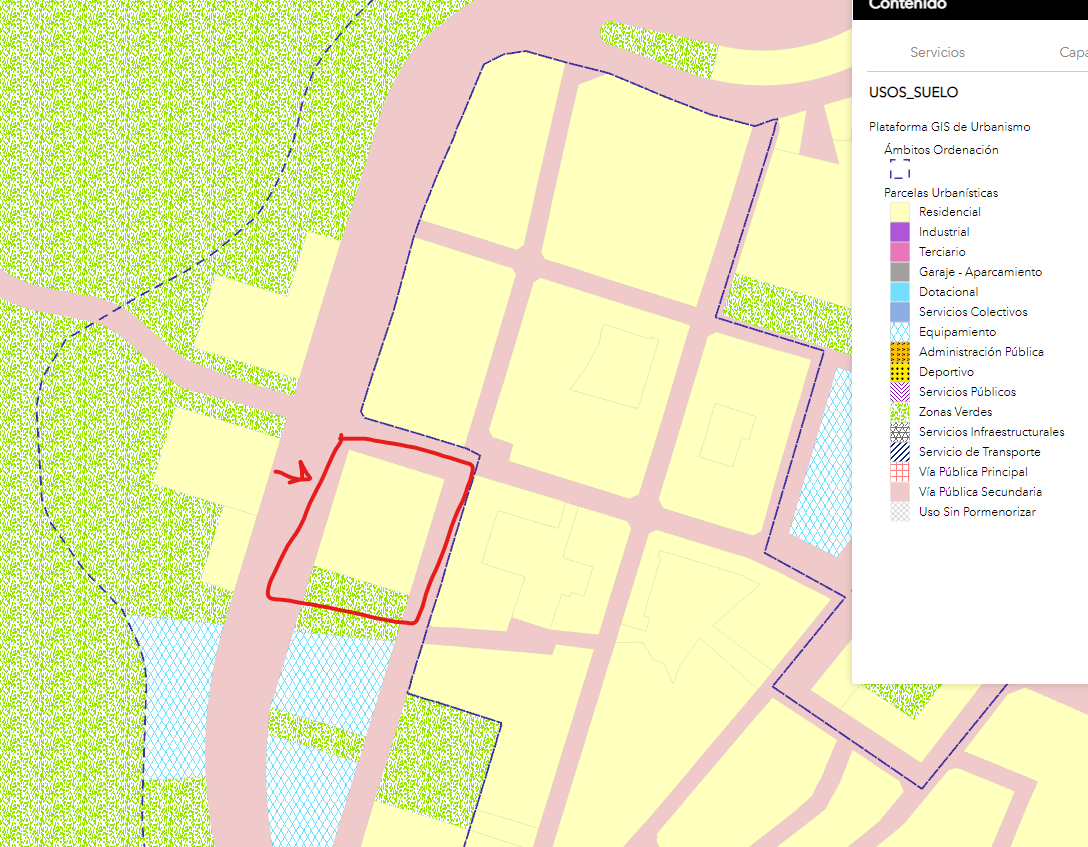This screenshot has height=847, width=1088.
Task: Click the Servicio de Transporte striped icon
Action: tap(900, 452)
